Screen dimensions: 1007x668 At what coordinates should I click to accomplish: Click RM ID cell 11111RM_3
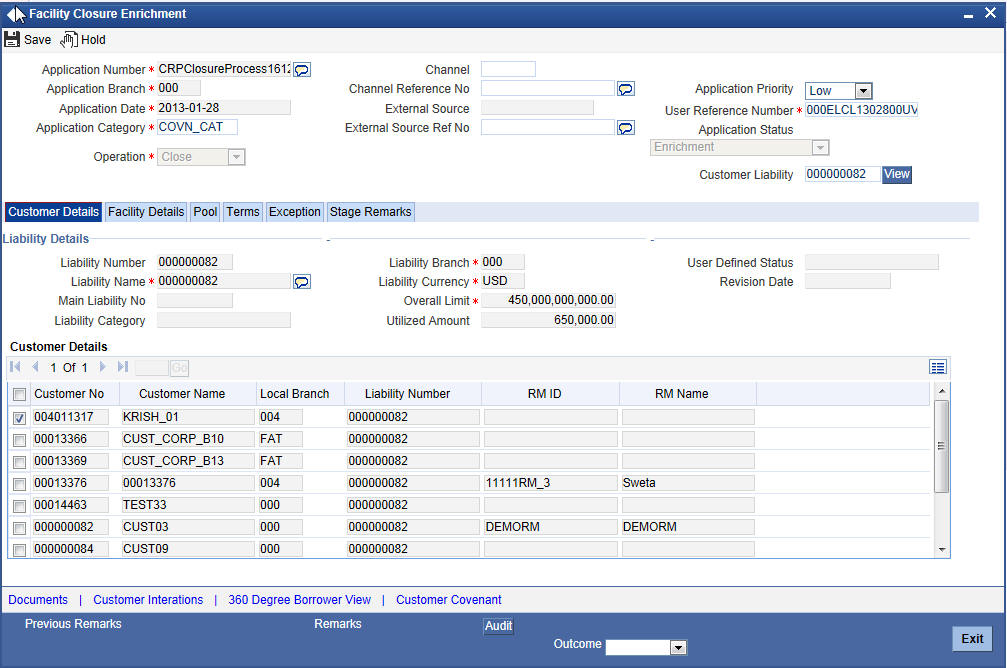coord(550,483)
